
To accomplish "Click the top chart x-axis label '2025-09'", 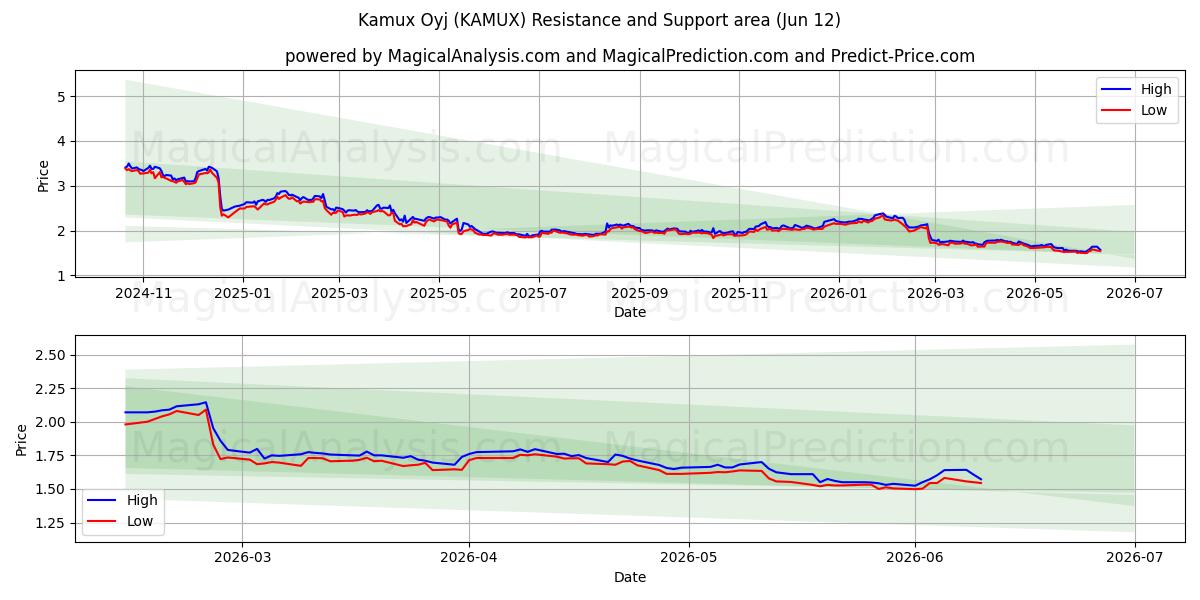I will click(640, 293).
